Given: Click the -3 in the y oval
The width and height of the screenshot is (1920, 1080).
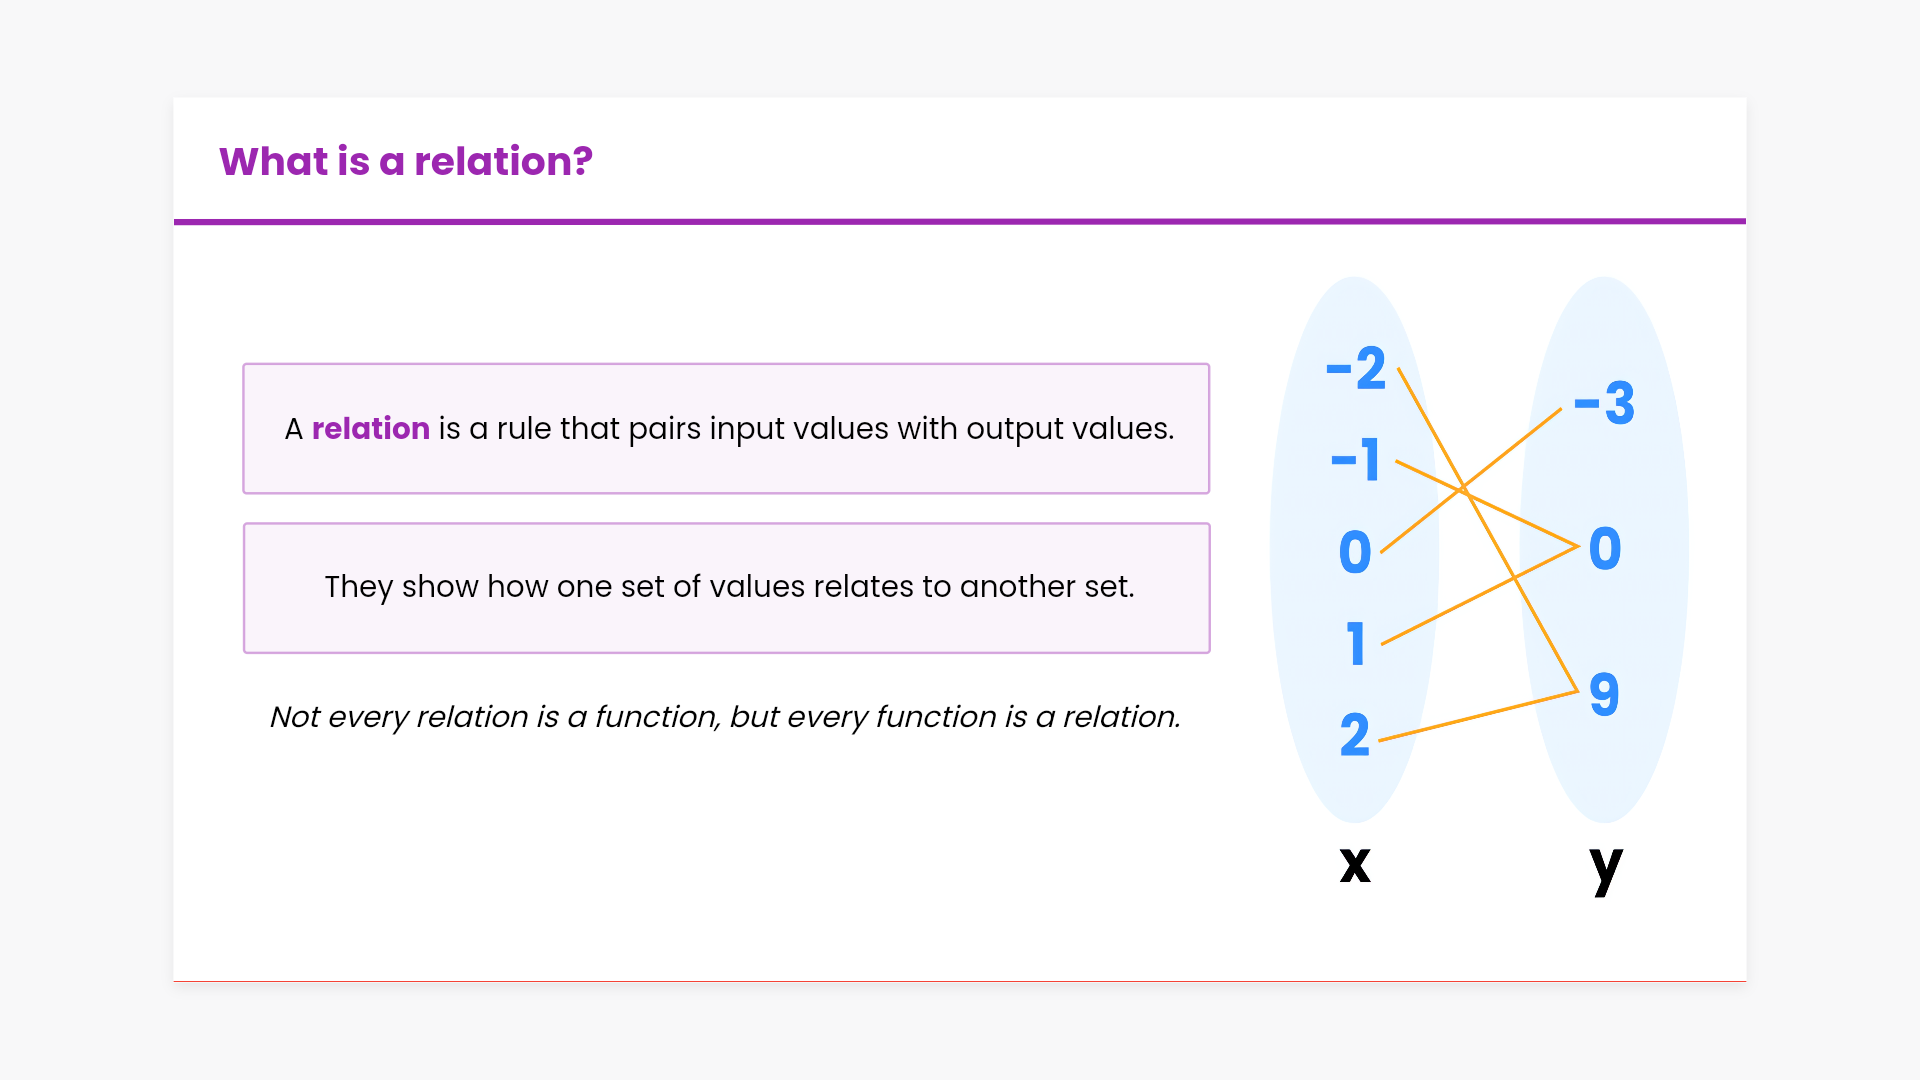Looking at the screenshot, I should pyautogui.click(x=1605, y=403).
